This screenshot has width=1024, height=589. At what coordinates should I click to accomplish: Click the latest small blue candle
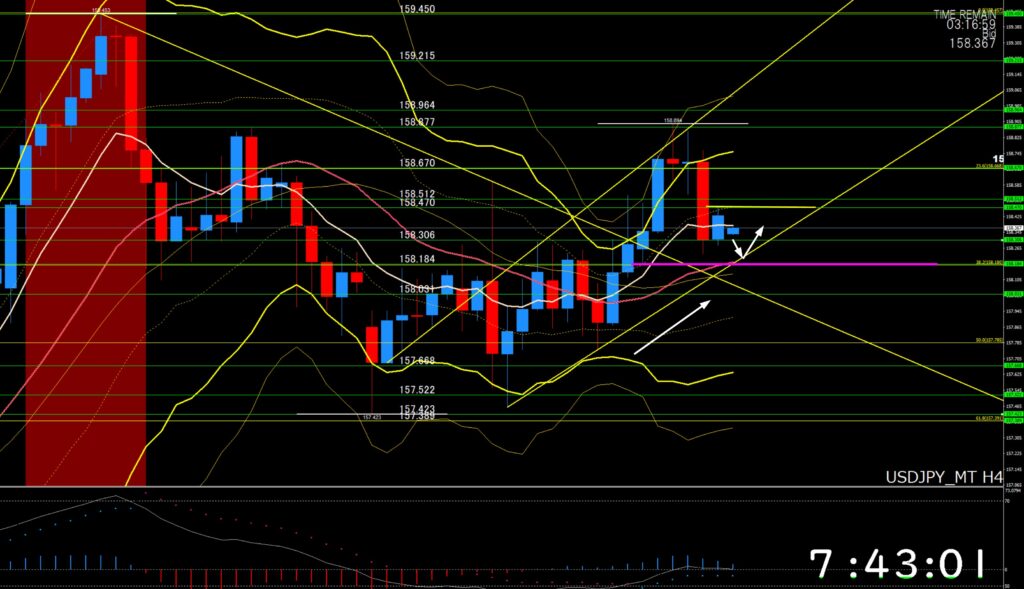(x=733, y=231)
